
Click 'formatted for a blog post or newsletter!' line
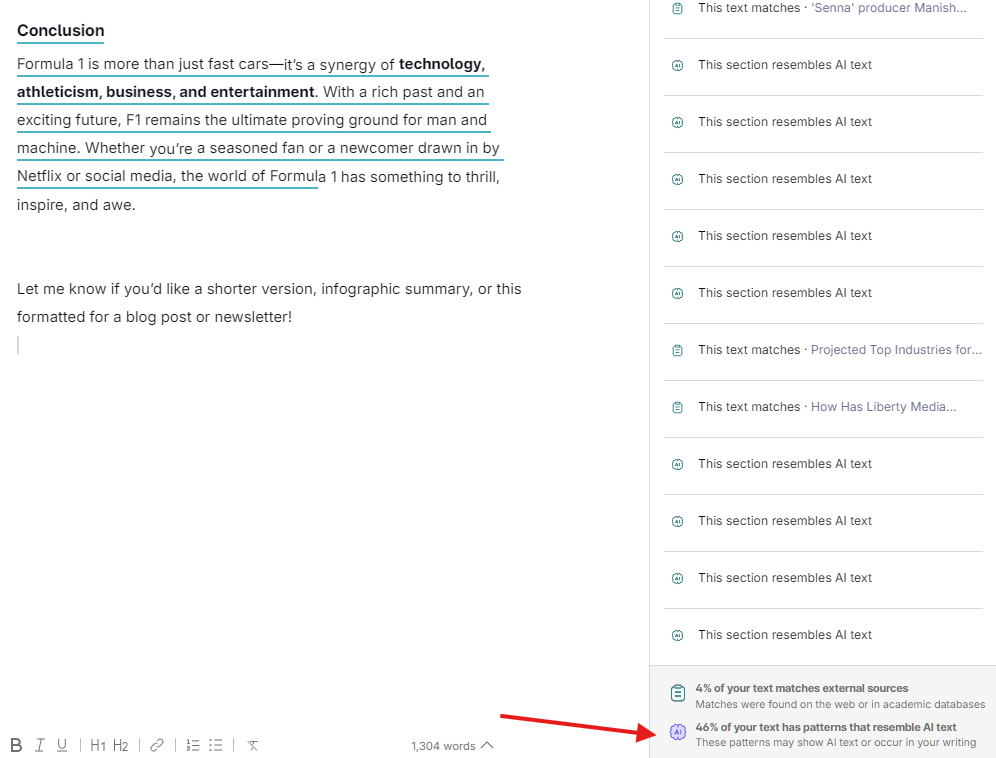tap(154, 316)
